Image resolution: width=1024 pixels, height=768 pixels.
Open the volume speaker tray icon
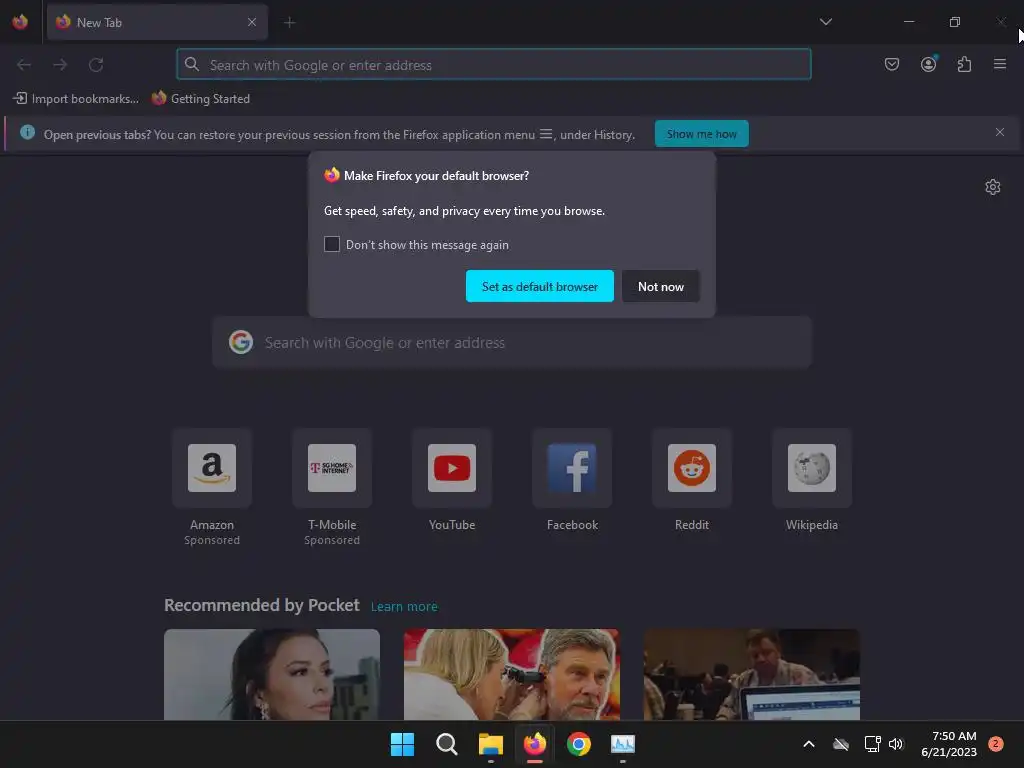tap(896, 744)
